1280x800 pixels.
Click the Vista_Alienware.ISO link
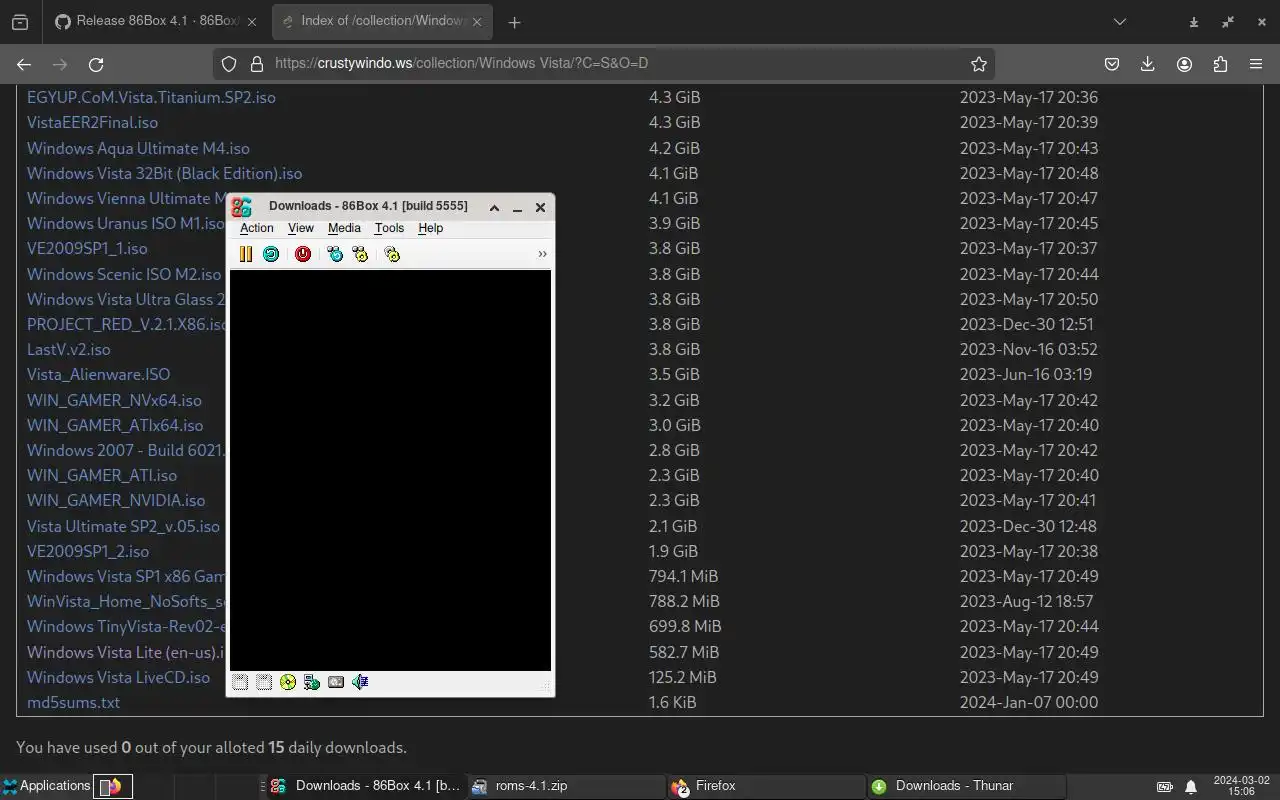coord(98,374)
